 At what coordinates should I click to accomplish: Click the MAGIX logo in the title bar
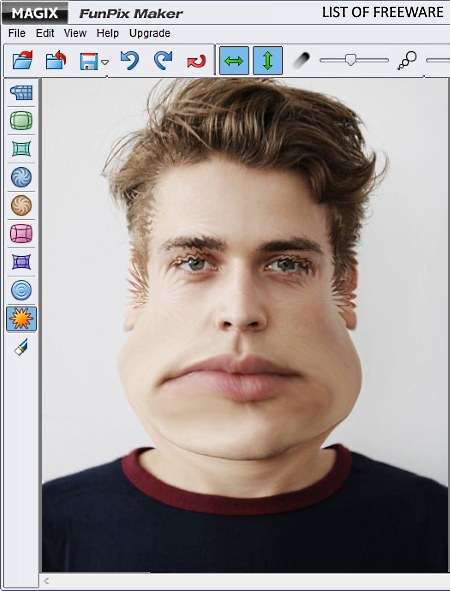35,13
